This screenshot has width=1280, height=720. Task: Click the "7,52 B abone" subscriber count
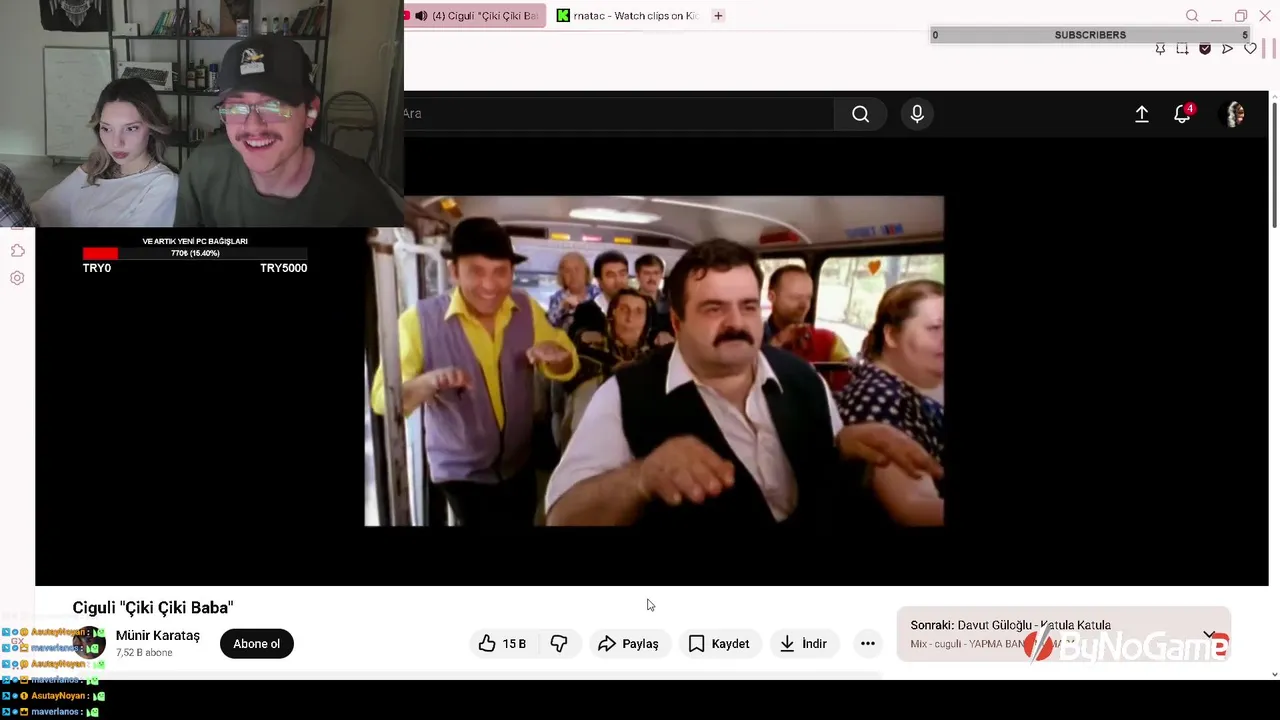tap(144, 653)
